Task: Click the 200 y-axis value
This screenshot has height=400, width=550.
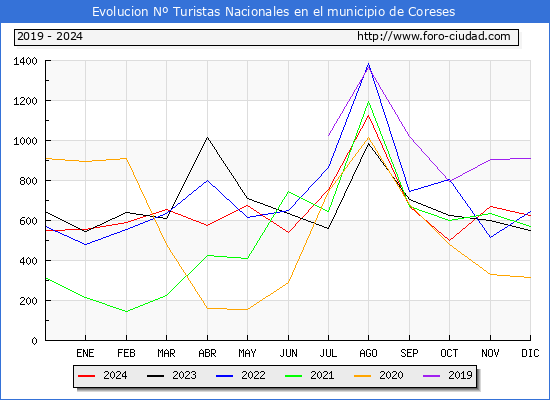Action: click(x=28, y=301)
